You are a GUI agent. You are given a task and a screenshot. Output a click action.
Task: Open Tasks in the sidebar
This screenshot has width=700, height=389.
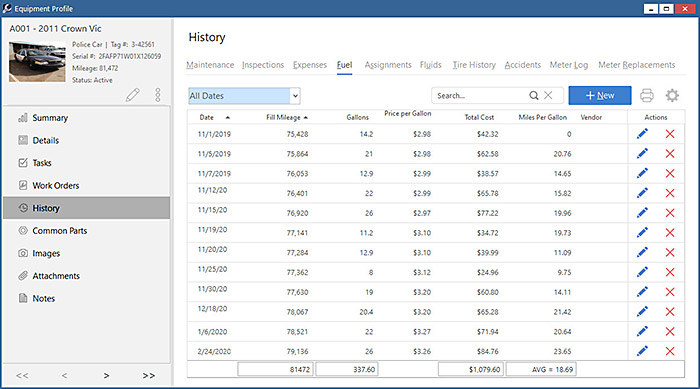[86, 163]
